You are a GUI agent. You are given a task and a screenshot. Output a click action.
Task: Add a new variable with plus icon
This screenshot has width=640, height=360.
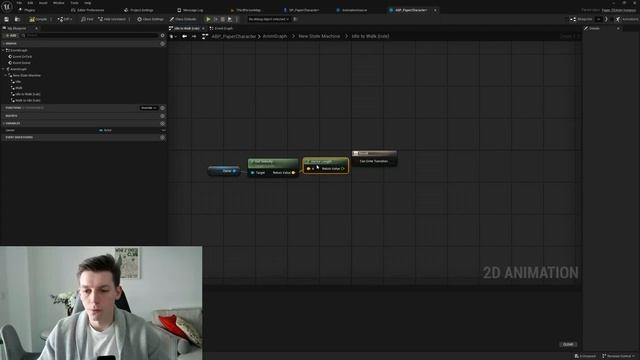tap(162, 123)
